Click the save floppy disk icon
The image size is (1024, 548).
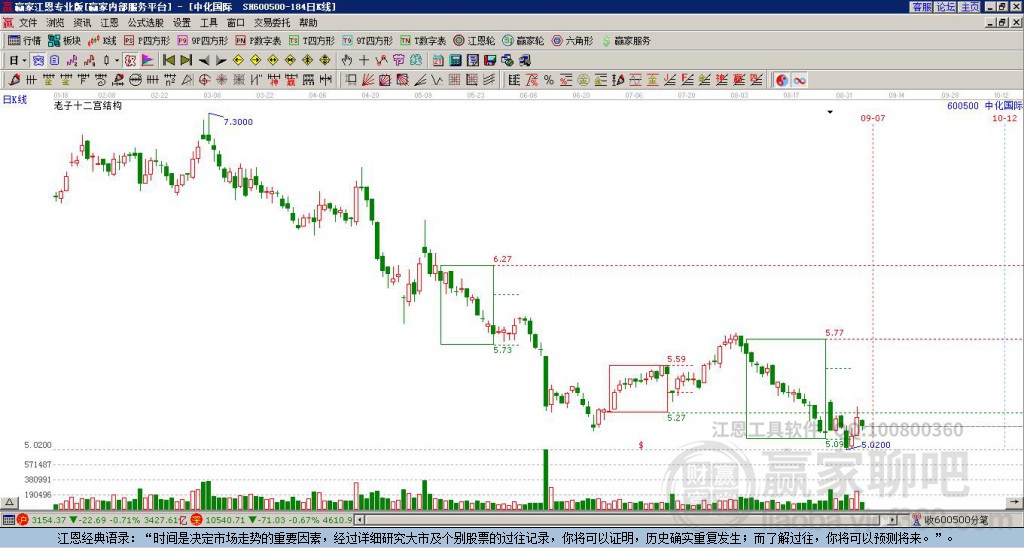coord(490,60)
